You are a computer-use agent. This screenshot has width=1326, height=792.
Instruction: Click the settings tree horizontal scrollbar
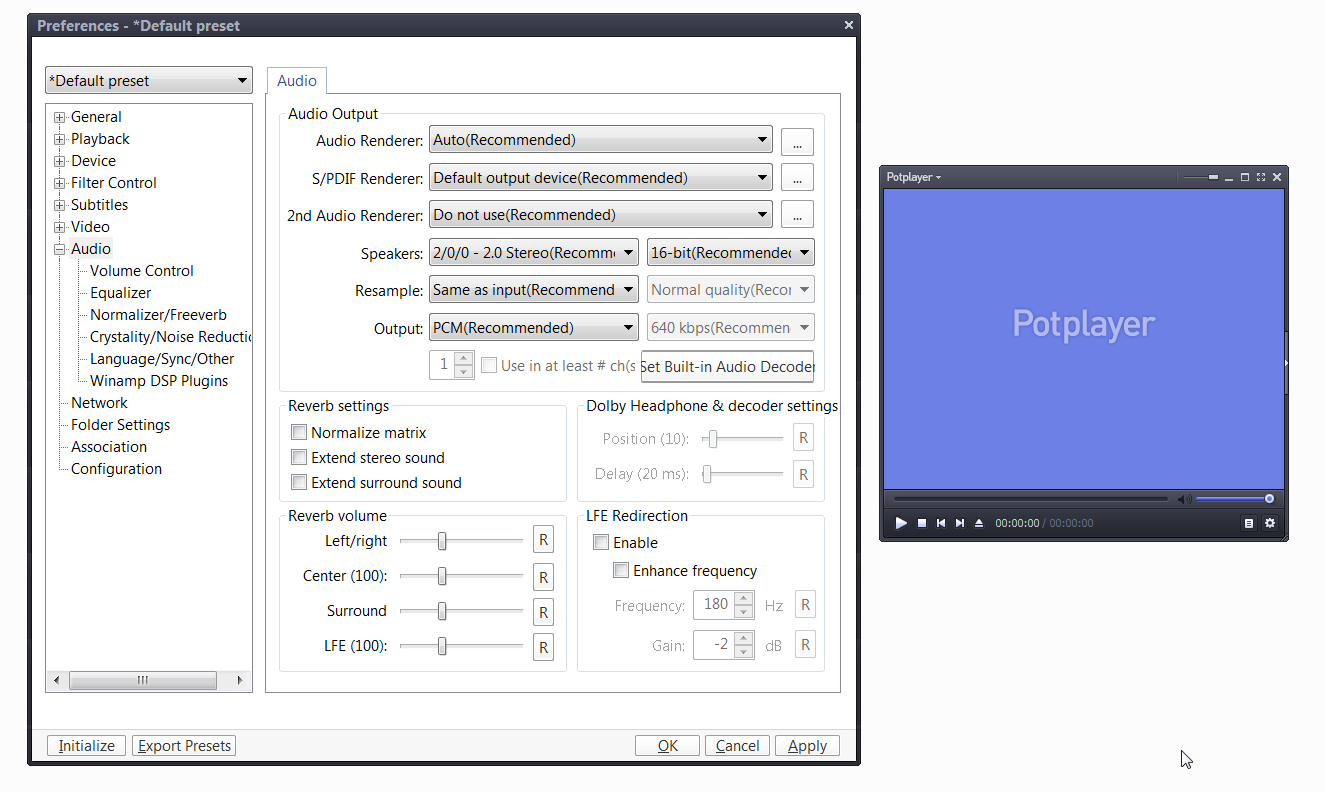pyautogui.click(x=149, y=681)
